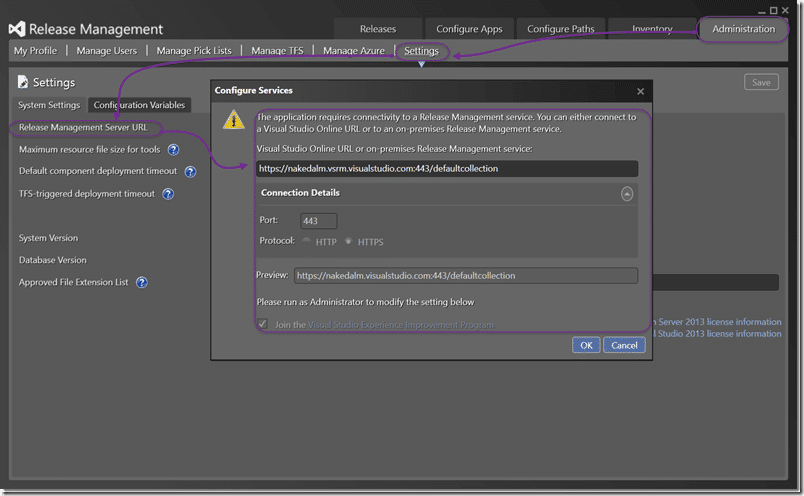Collapse the Connection Details section
The image size is (804, 496).
627,194
